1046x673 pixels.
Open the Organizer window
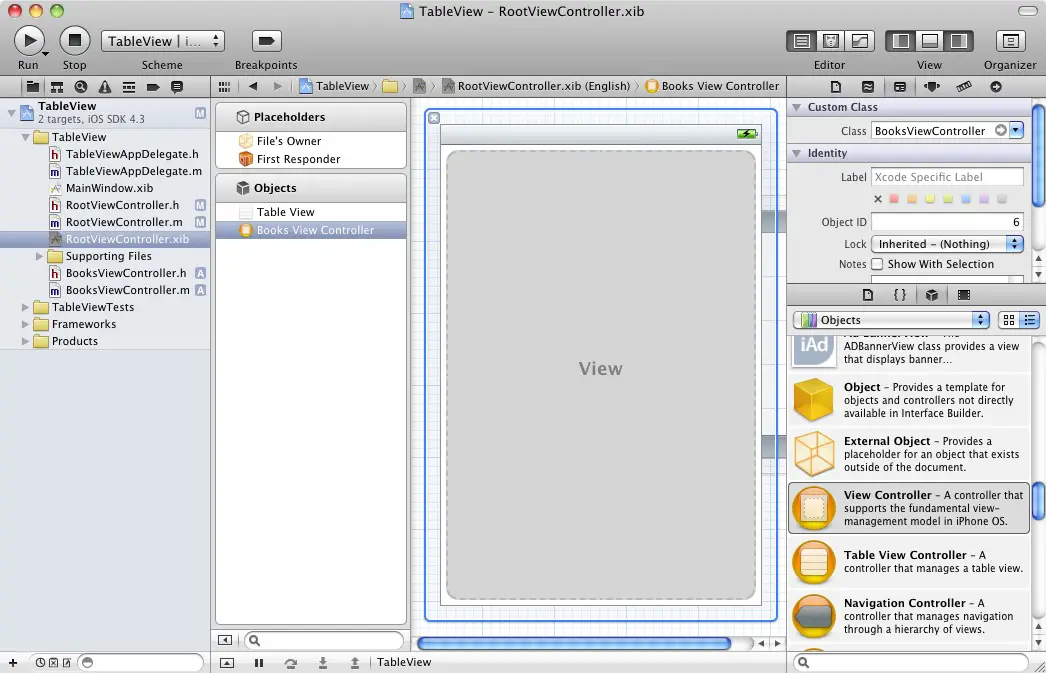(1010, 41)
